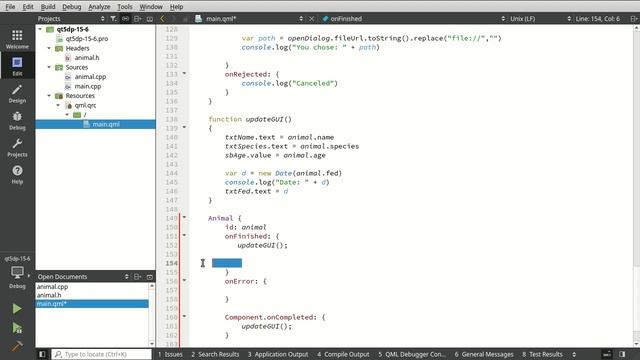Show the Search Results pane
640x360 pixels.
pyautogui.click(x=215, y=354)
